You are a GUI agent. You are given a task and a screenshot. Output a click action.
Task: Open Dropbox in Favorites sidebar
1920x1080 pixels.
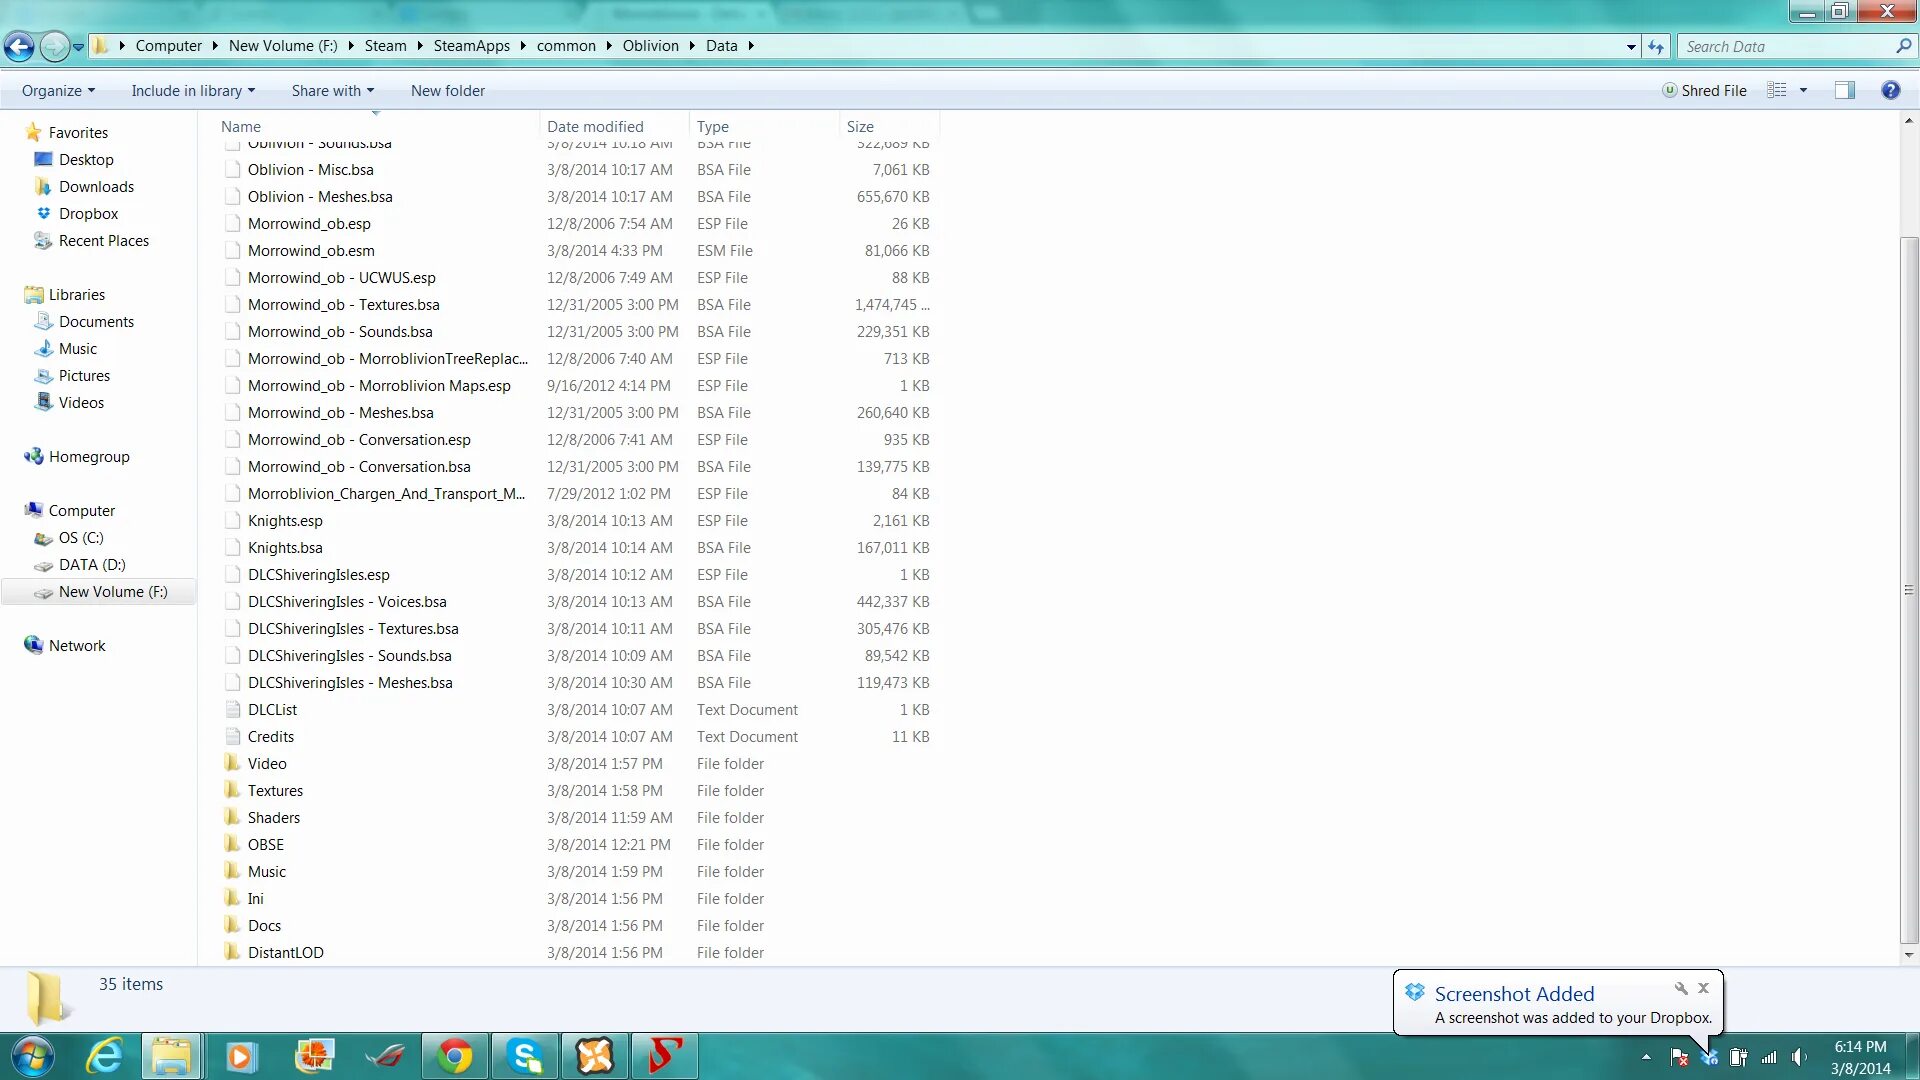point(88,213)
